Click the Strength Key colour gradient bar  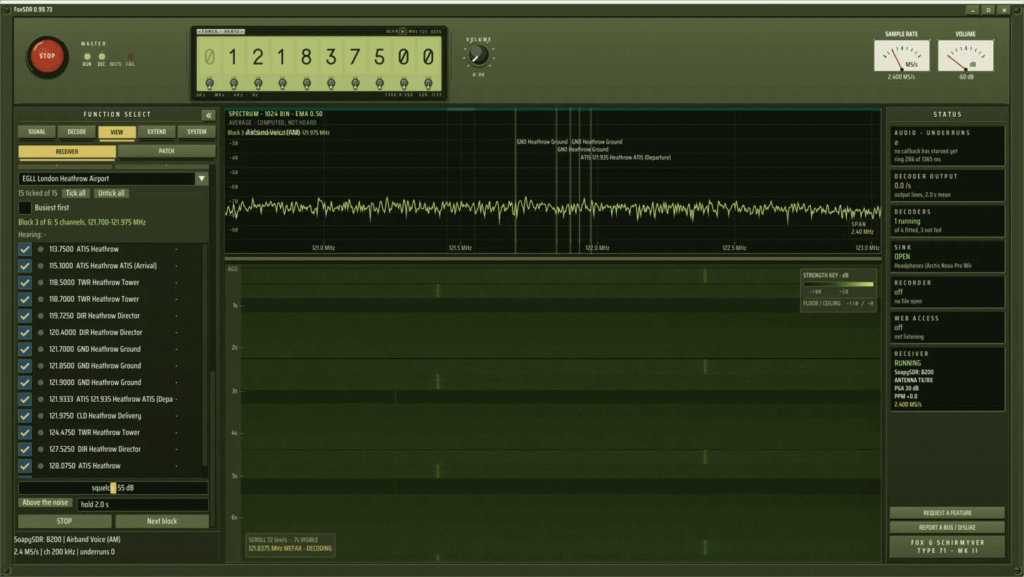coord(838,284)
